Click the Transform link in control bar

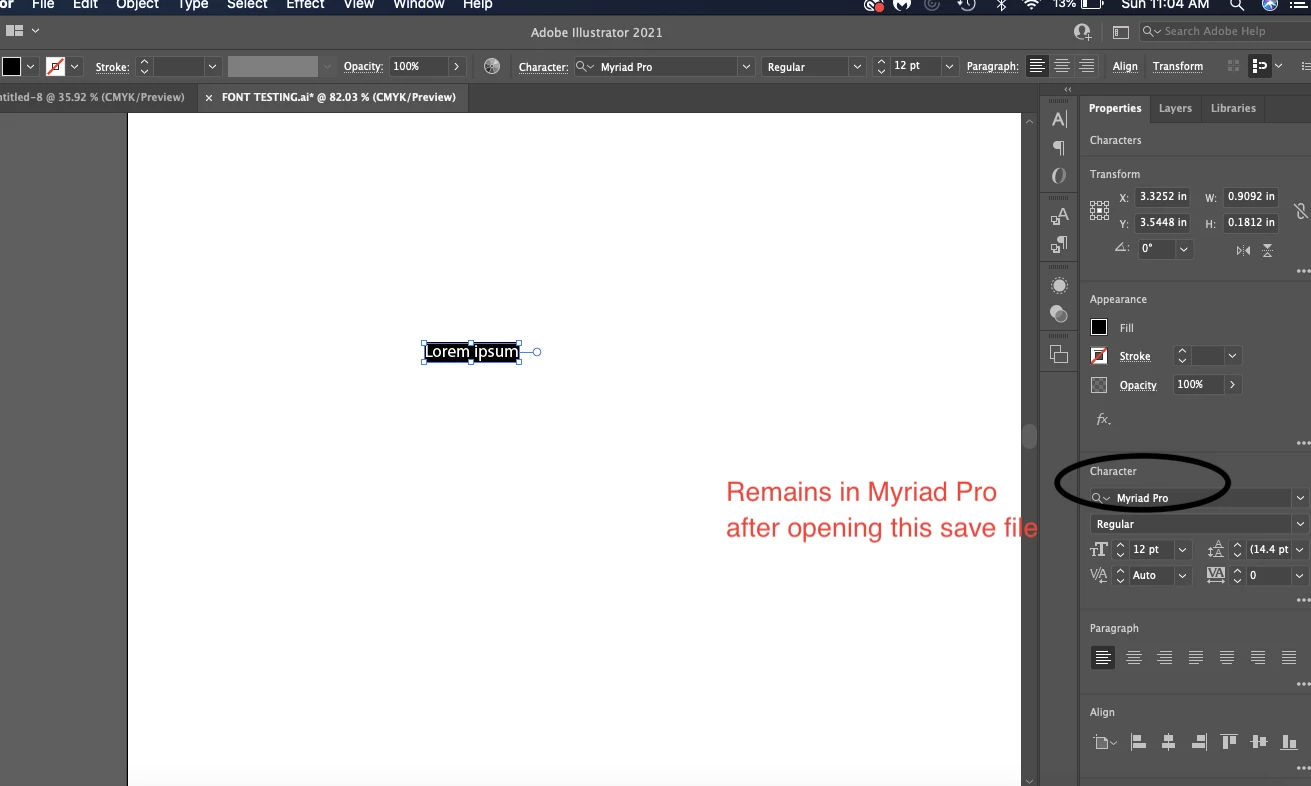1178,67
